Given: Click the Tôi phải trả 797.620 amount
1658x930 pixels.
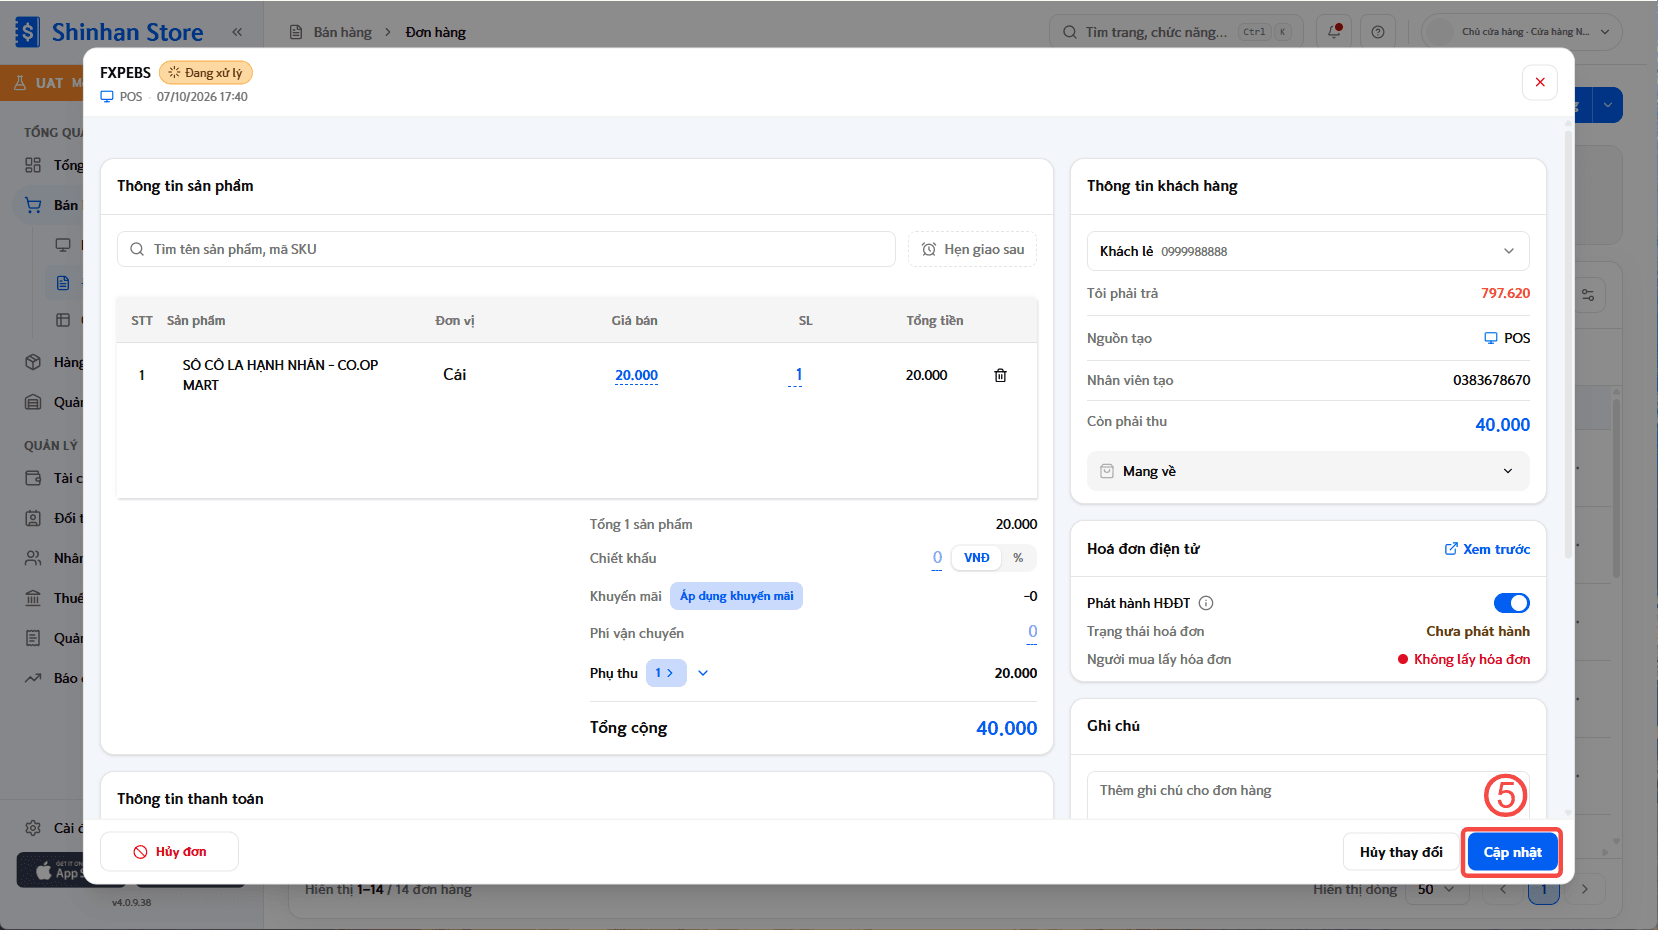Looking at the screenshot, I should pos(1505,293).
